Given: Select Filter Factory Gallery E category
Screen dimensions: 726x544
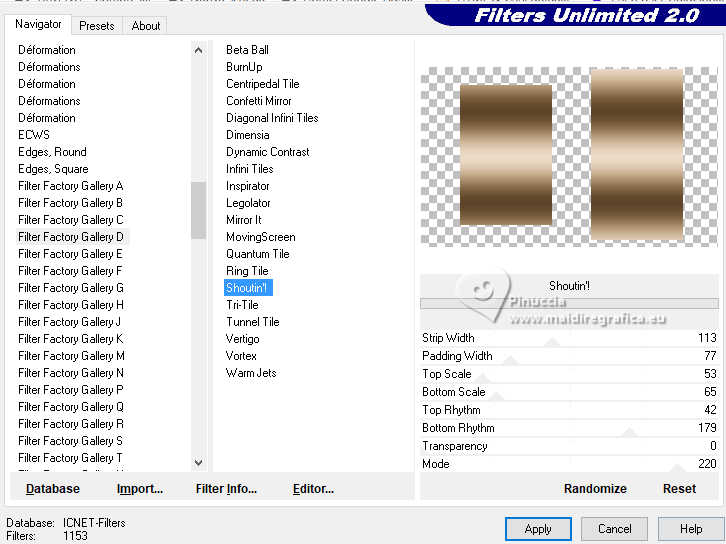Looking at the screenshot, I should [x=71, y=254].
